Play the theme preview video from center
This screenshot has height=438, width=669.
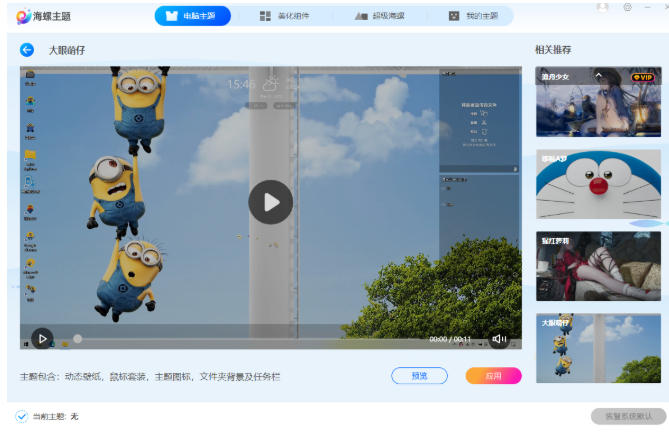pos(270,202)
